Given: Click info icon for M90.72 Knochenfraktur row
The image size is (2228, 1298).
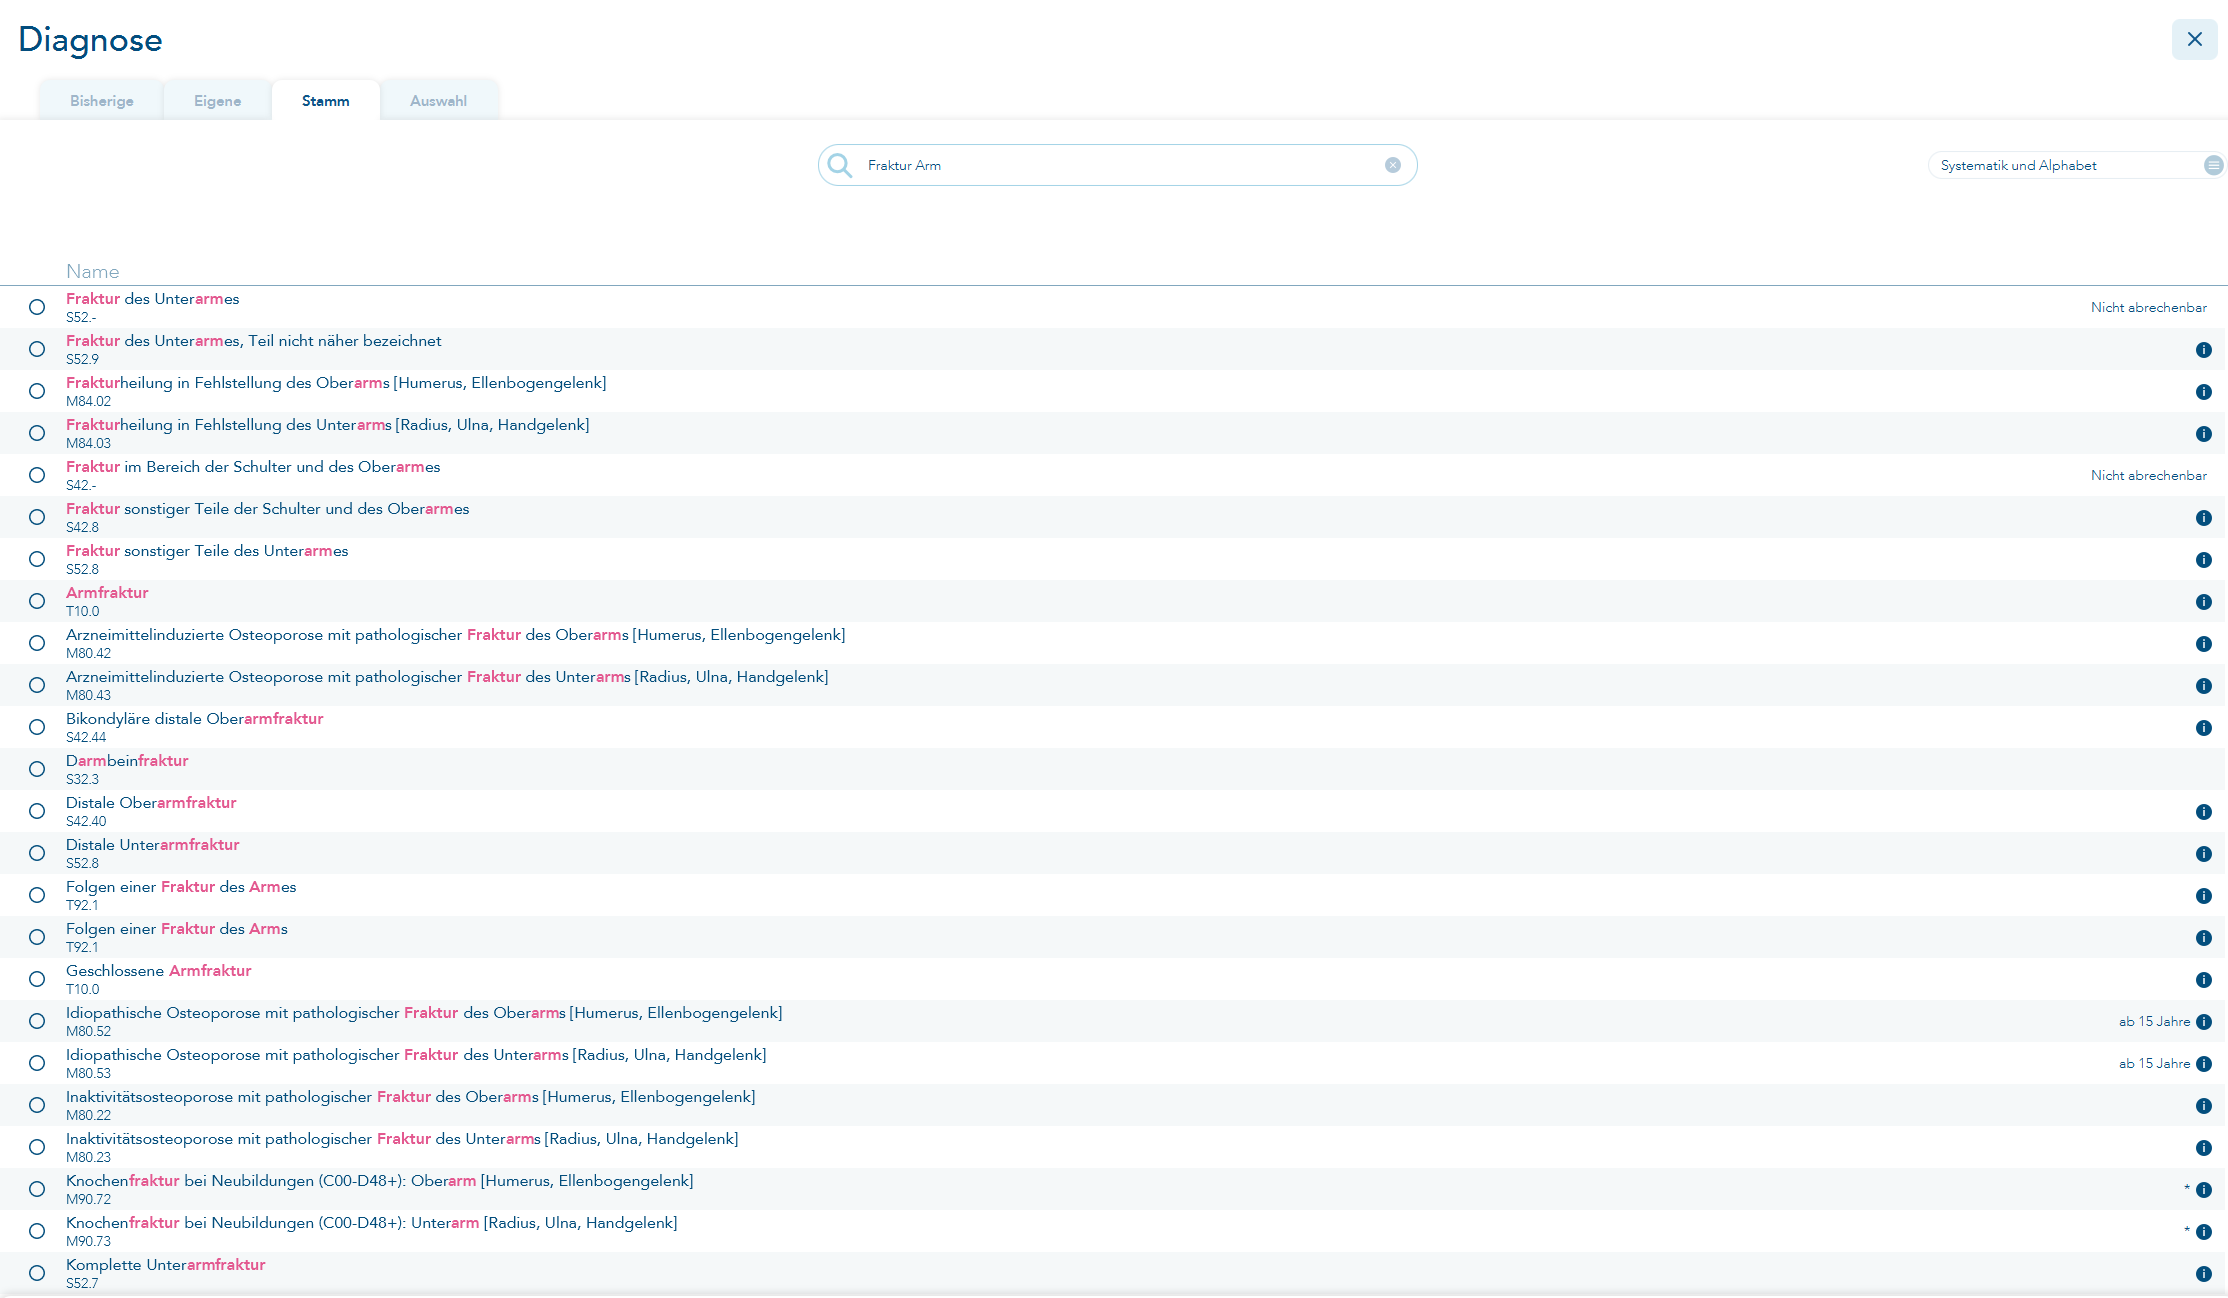Looking at the screenshot, I should [x=2203, y=1190].
